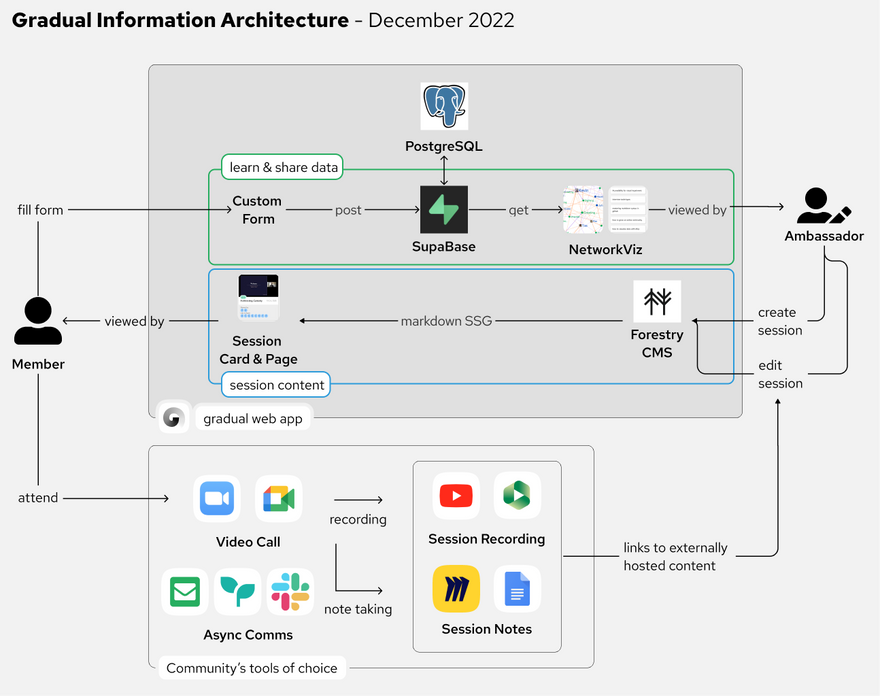This screenshot has width=880, height=696.
Task: Click the YouTube icon in Session Recording
Action: 456,496
